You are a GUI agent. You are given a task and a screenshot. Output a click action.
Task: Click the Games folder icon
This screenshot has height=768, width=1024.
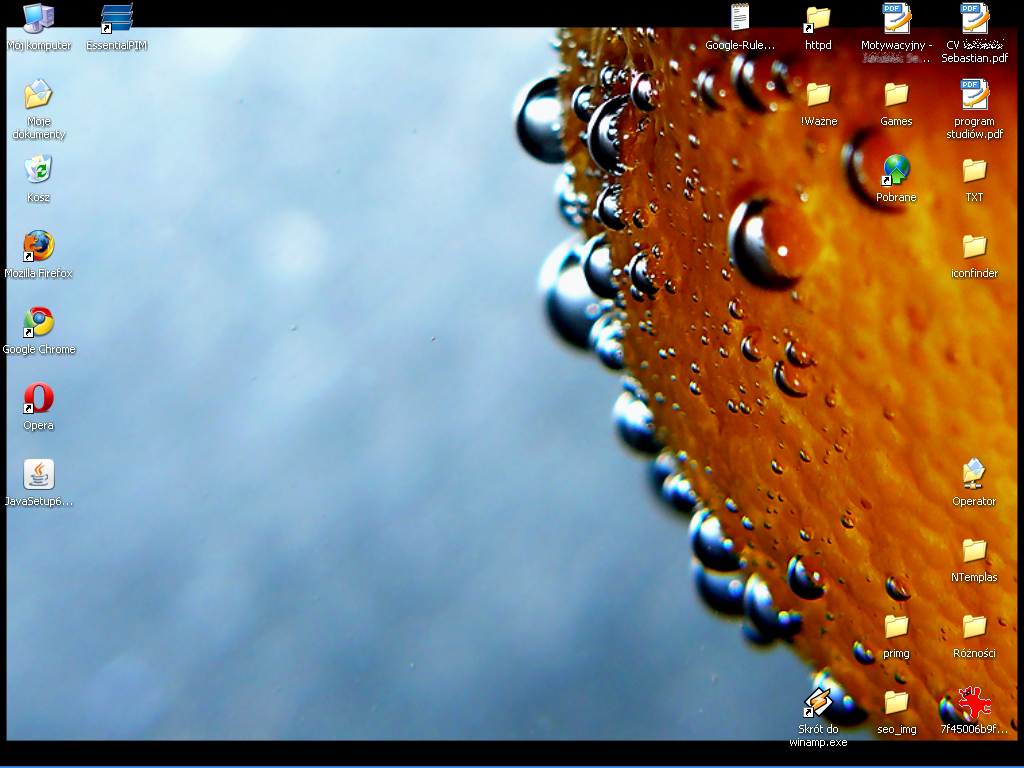coord(896,95)
